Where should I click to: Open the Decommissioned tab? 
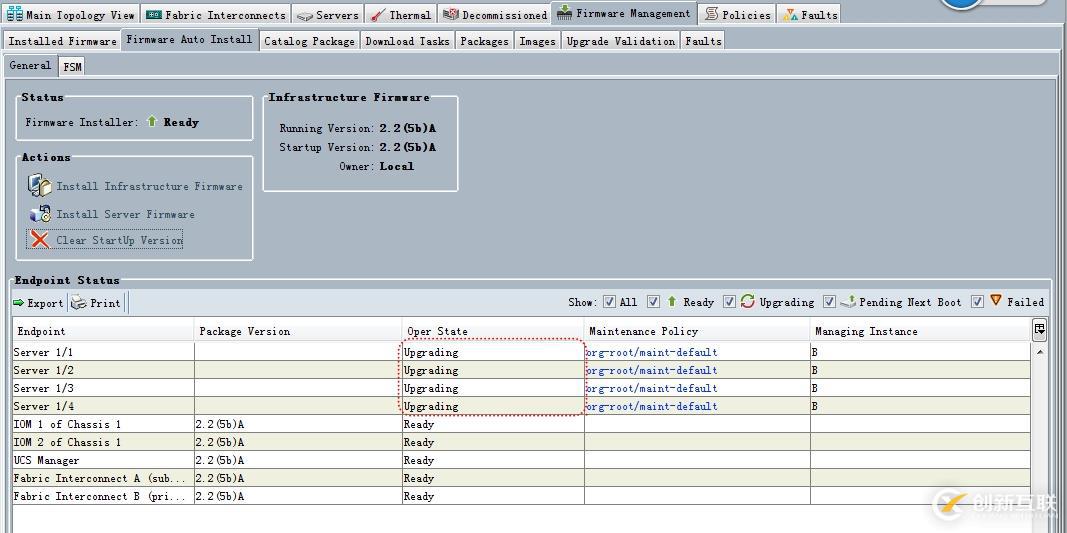(x=495, y=14)
